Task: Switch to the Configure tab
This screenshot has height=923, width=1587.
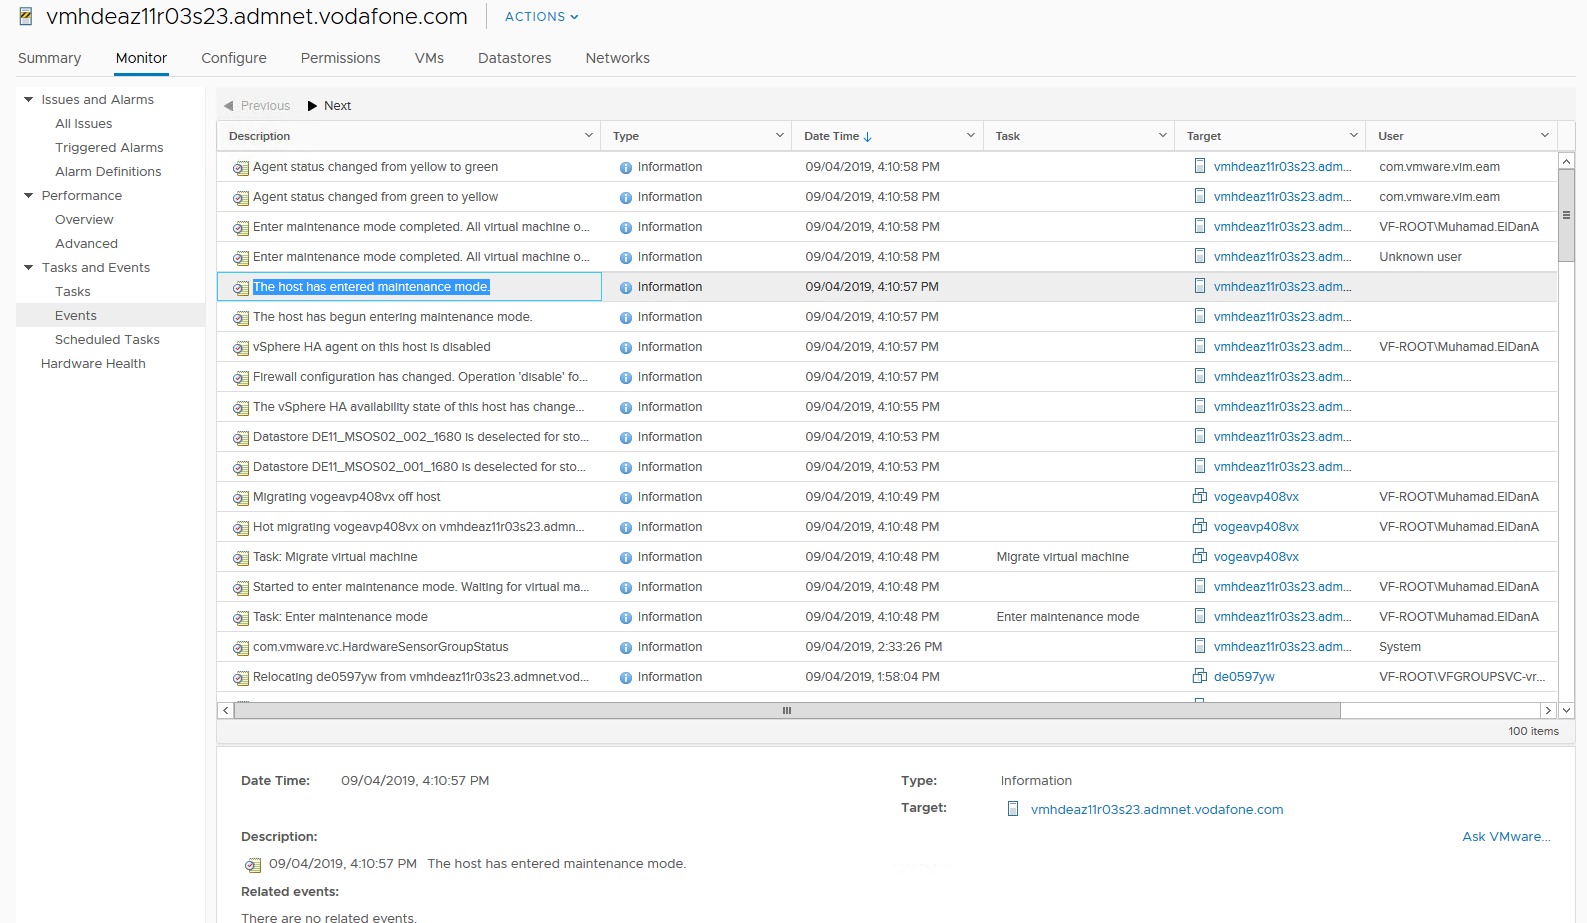Action: (x=233, y=58)
